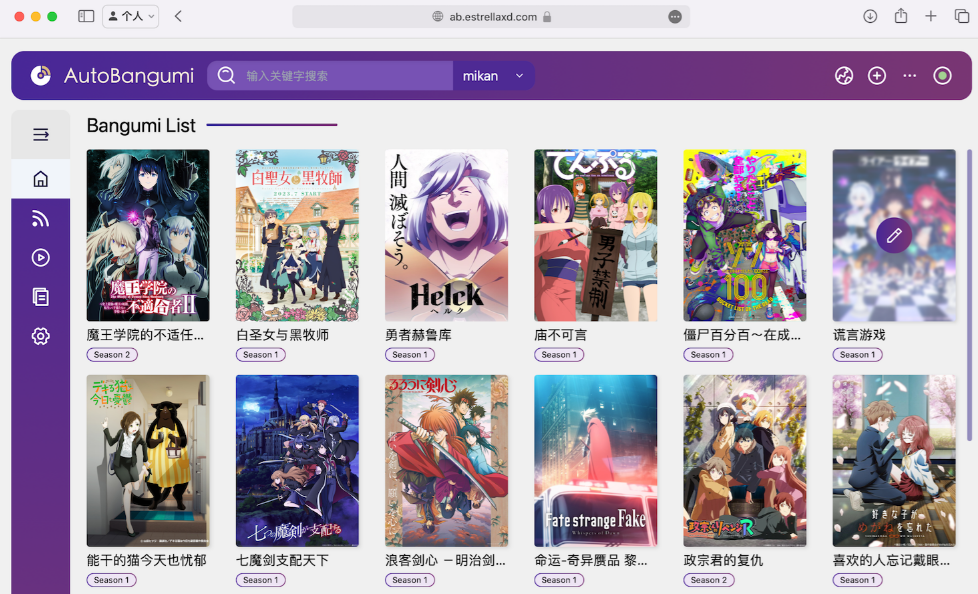
Task: Open 喜欢的人忘记戴眼 poster
Action: click(894, 460)
